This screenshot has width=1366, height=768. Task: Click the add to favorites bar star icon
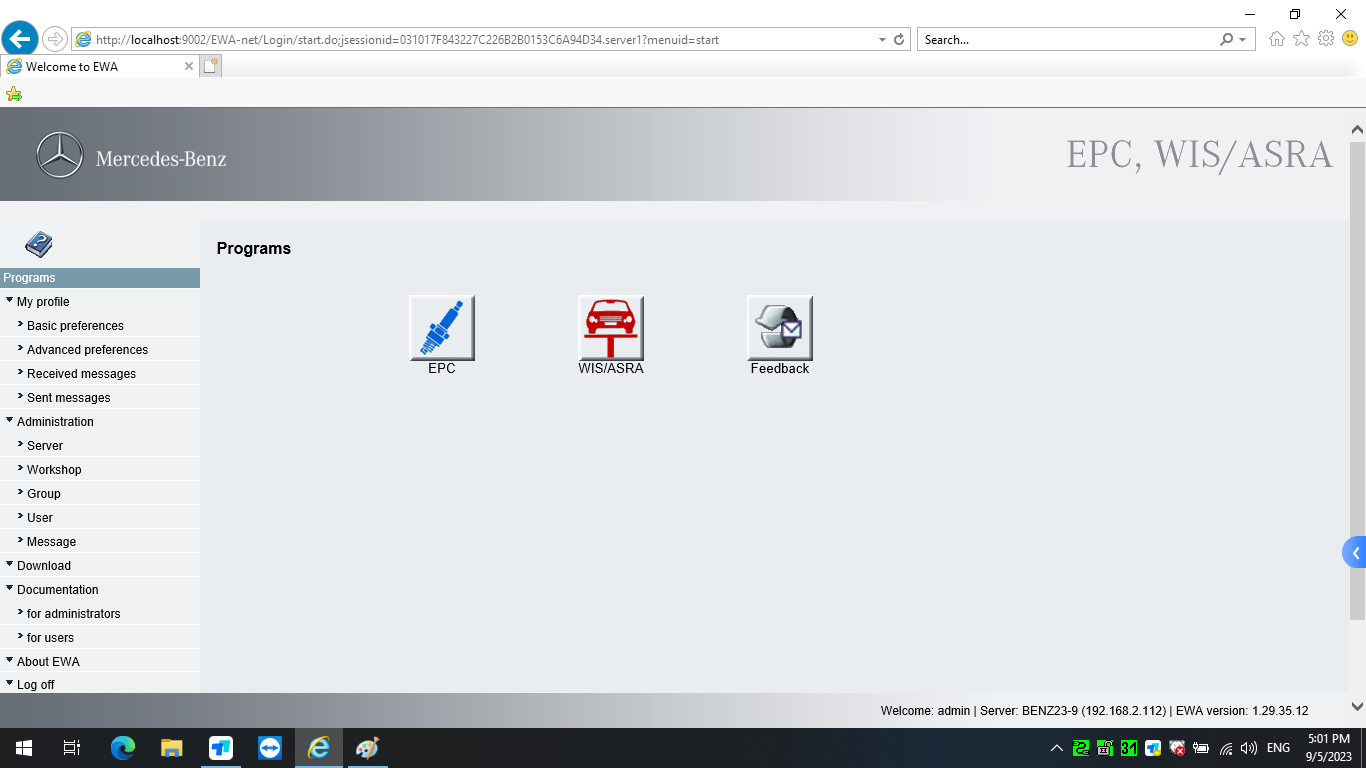click(x=14, y=94)
